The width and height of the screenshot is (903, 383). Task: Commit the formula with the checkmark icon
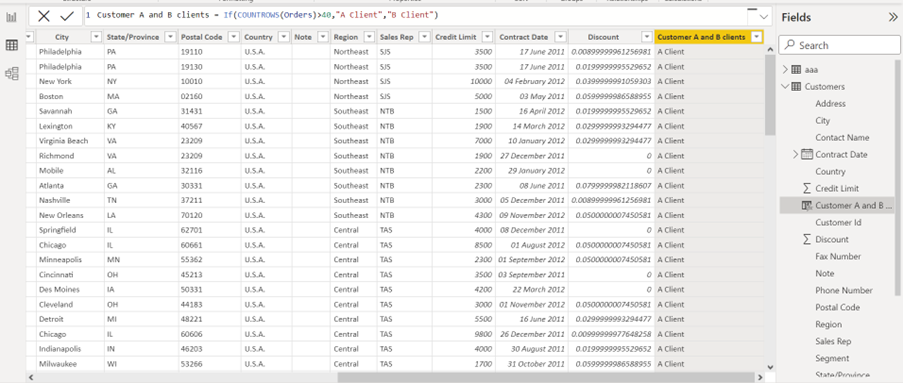67,16
